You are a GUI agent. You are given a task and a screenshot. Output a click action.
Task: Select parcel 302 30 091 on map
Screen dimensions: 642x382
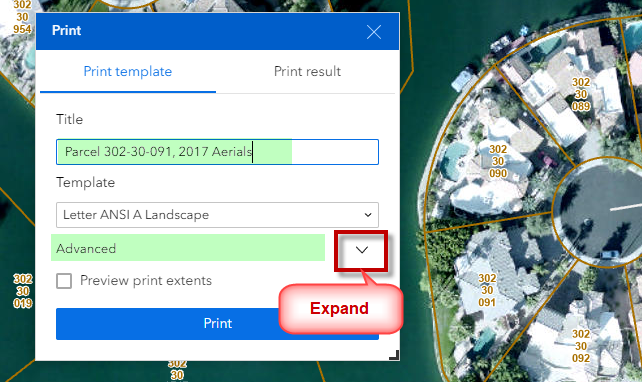click(x=487, y=290)
